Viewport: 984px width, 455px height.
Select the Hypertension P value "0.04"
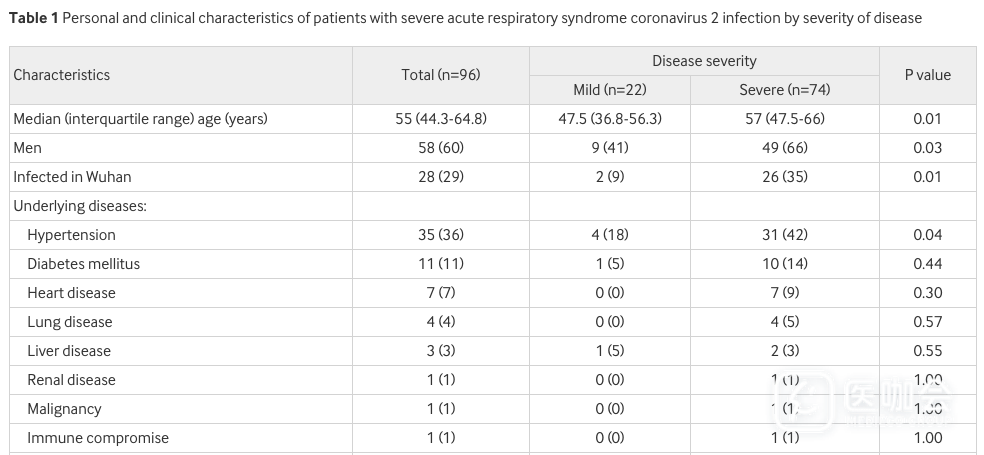(927, 235)
